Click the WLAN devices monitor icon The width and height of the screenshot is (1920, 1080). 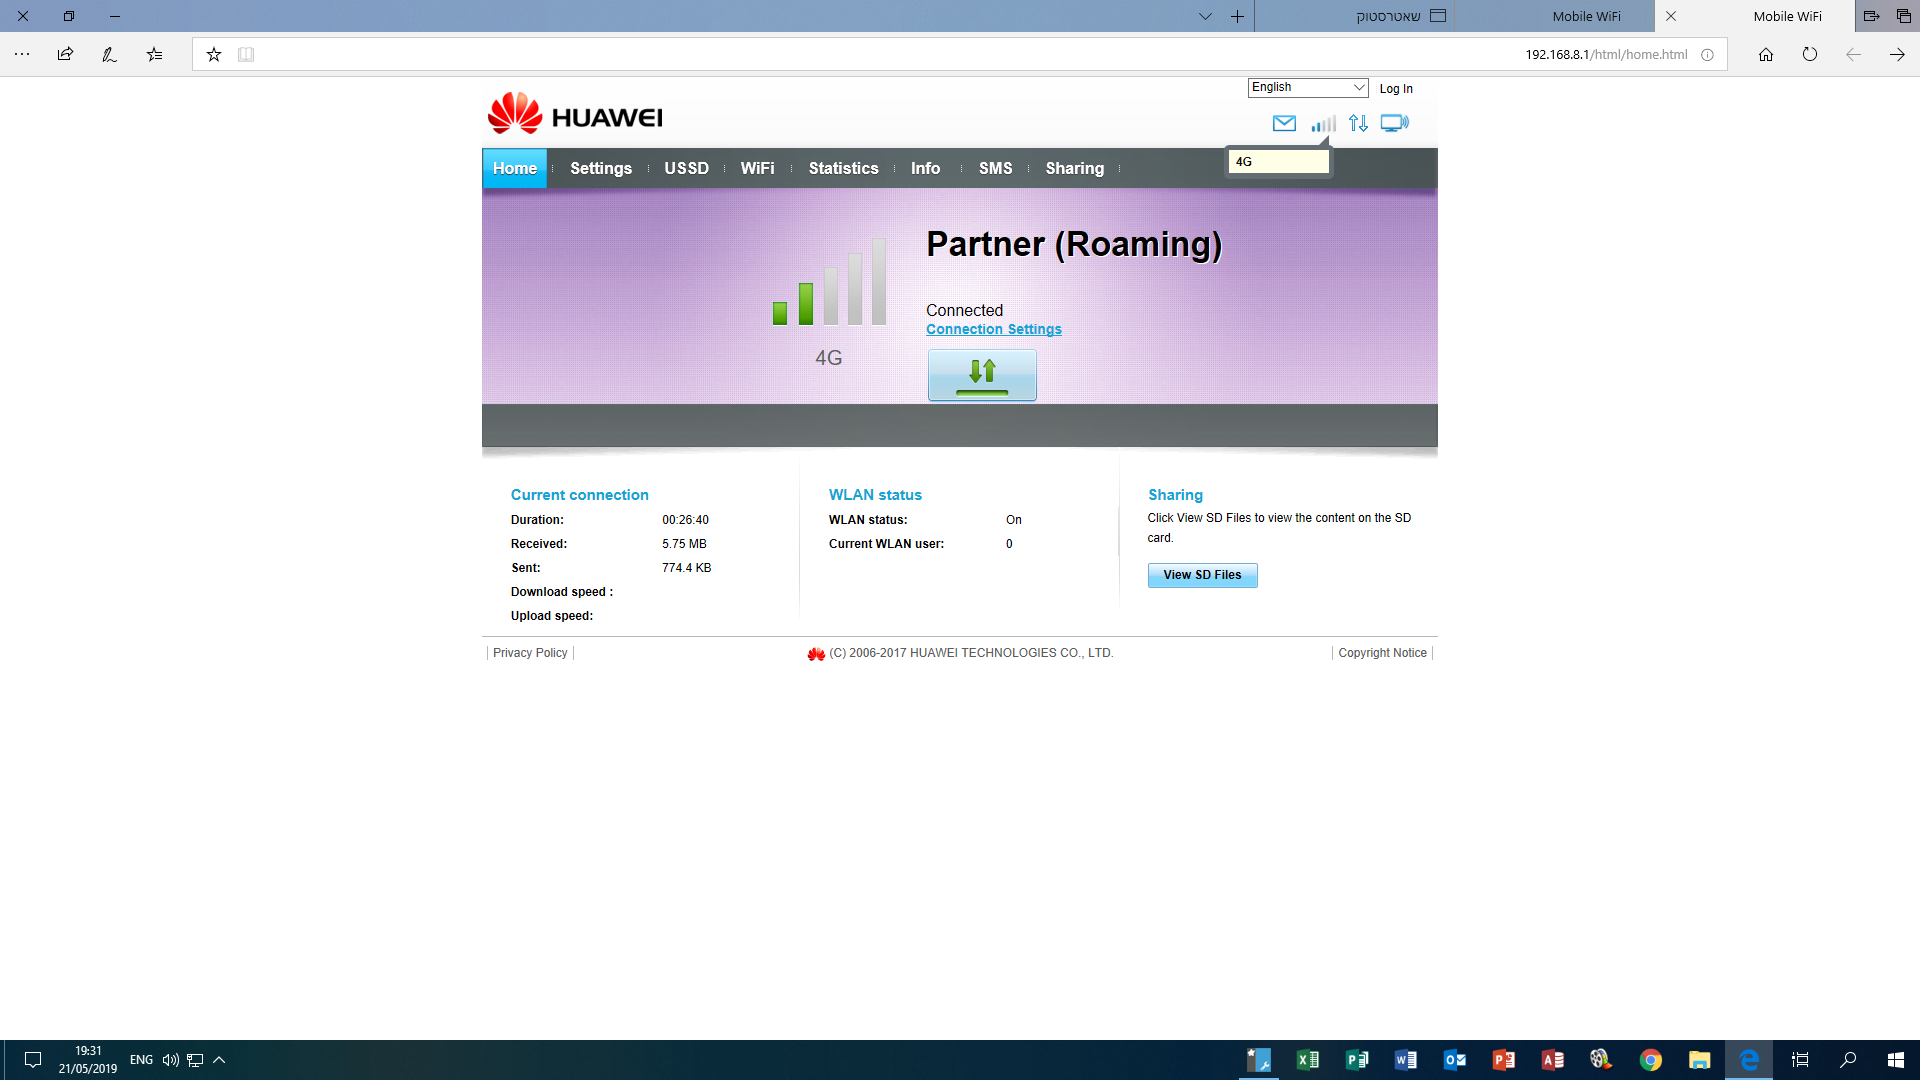1394,123
